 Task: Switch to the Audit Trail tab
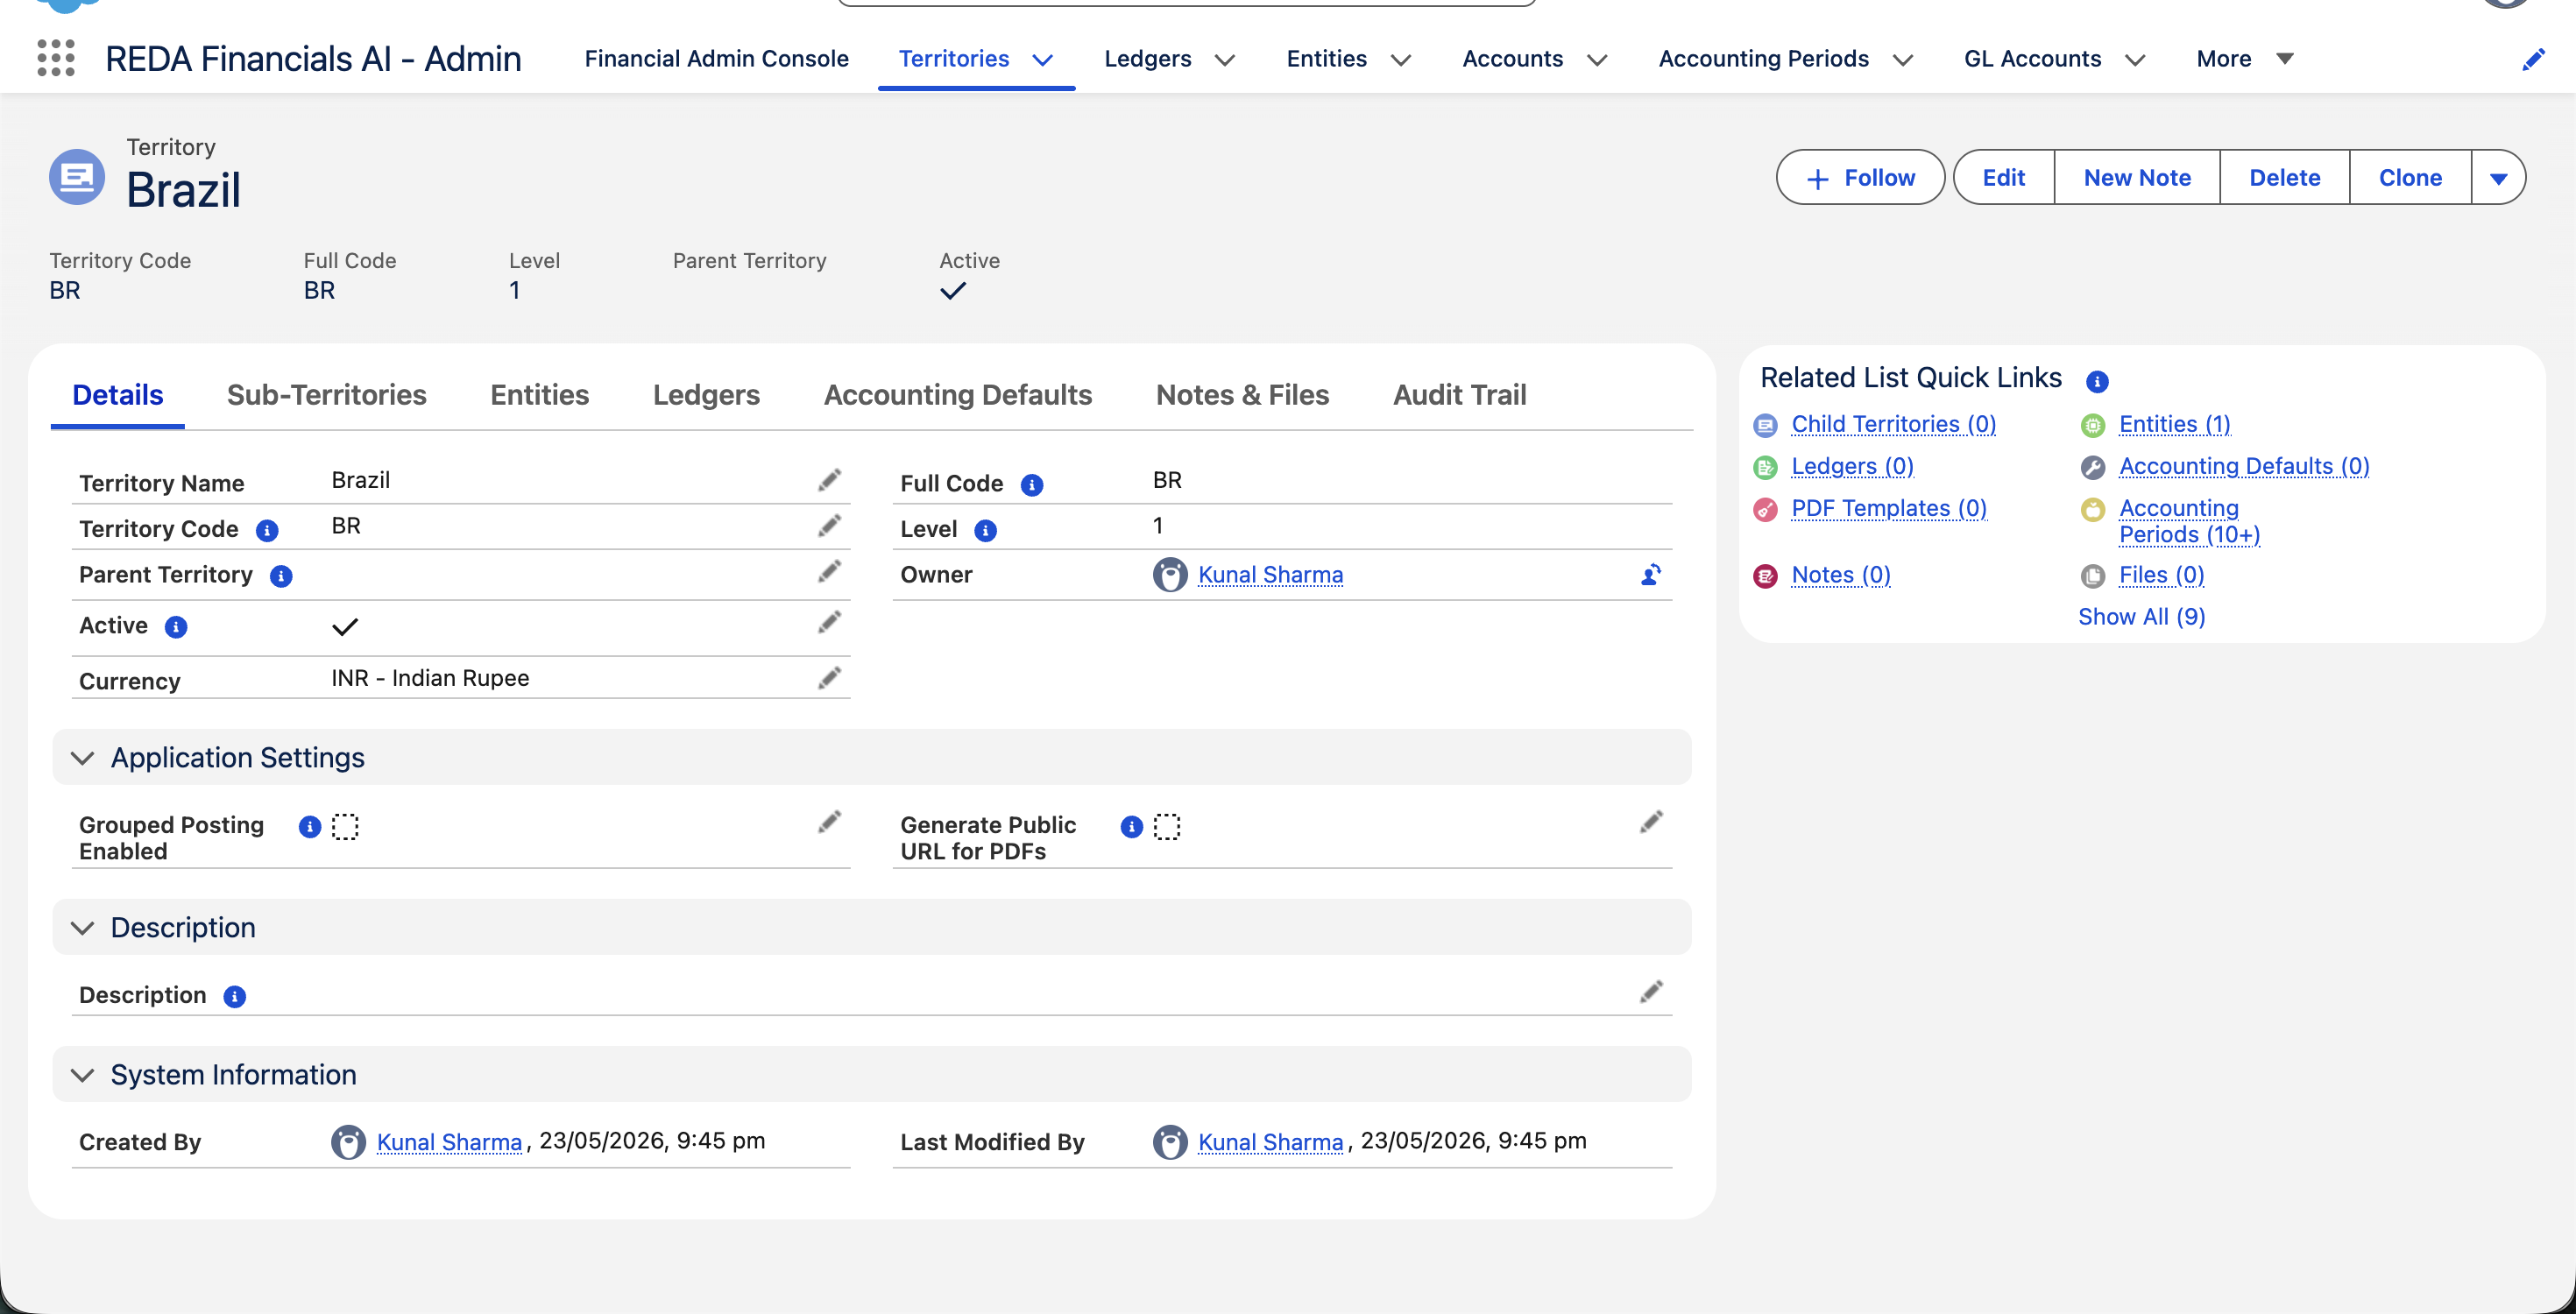point(1459,395)
